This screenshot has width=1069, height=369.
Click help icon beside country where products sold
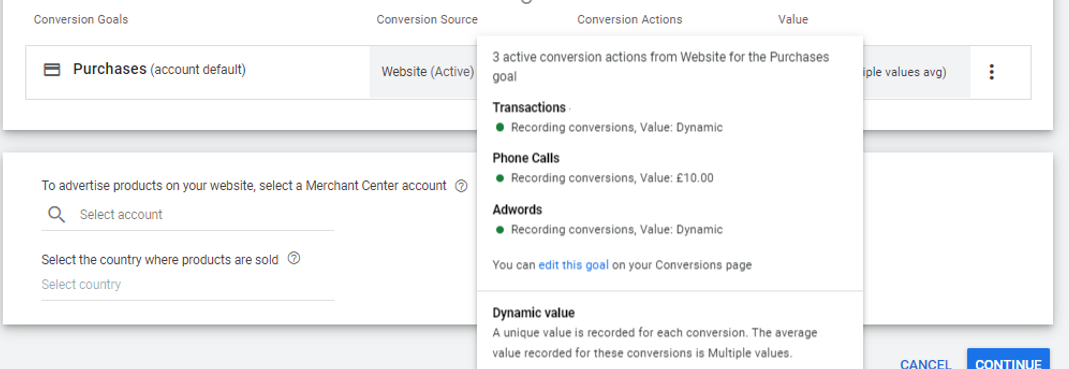pyautogui.click(x=294, y=259)
